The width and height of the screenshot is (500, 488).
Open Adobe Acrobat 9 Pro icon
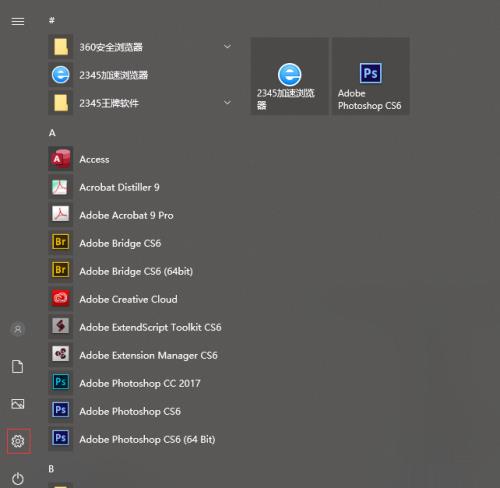(x=61, y=215)
